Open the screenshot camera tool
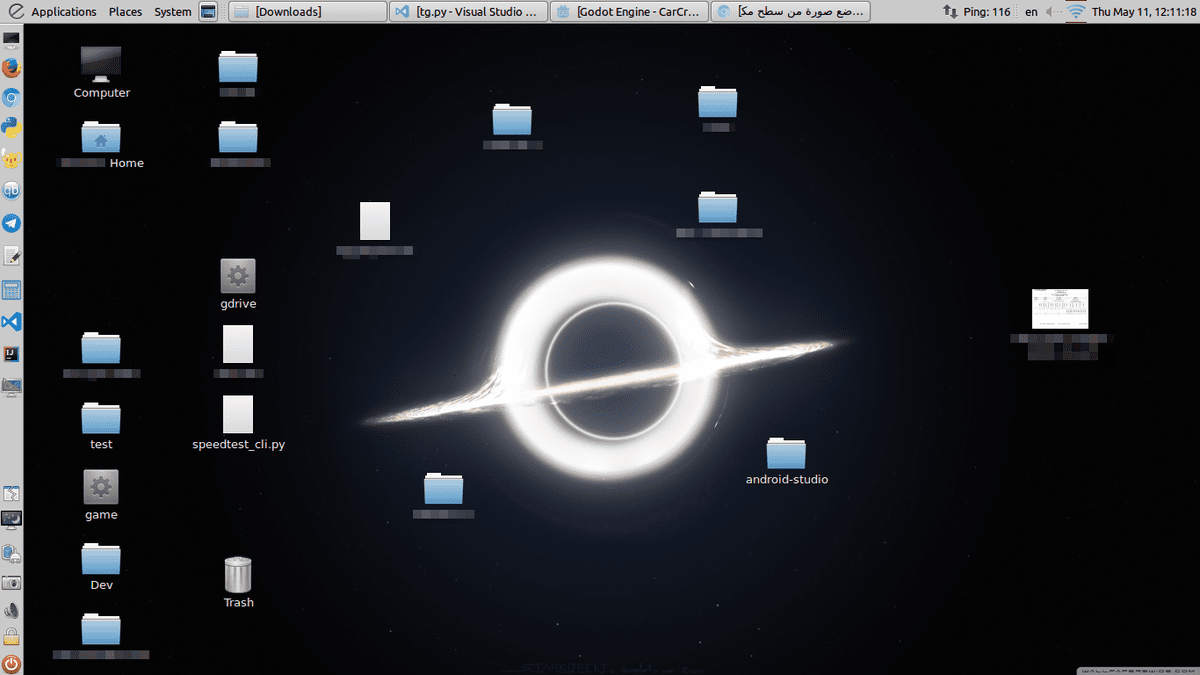This screenshot has height=675, width=1200. click(x=11, y=582)
